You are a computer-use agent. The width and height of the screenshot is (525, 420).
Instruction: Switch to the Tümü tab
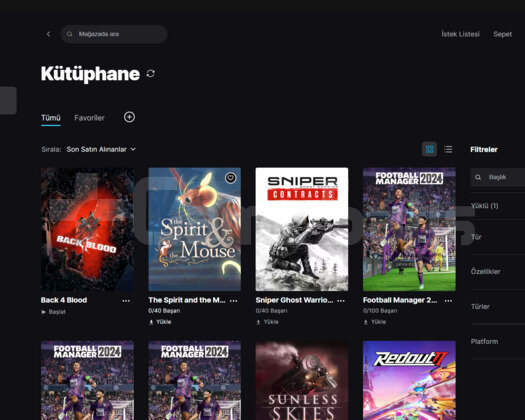pos(51,118)
